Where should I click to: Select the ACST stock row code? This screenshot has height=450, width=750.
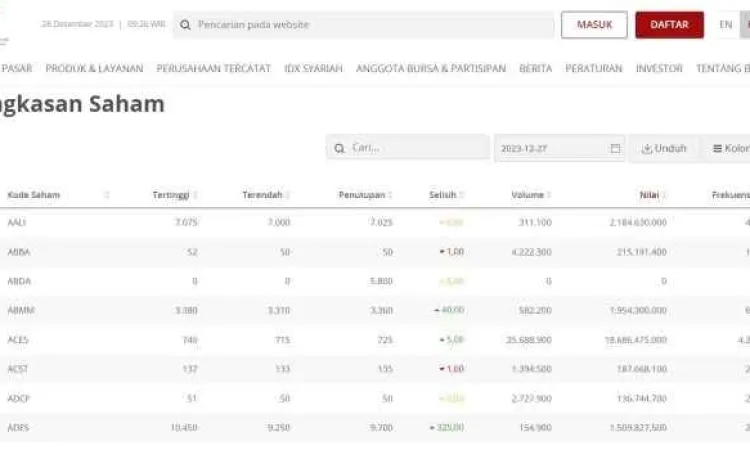click(18, 369)
